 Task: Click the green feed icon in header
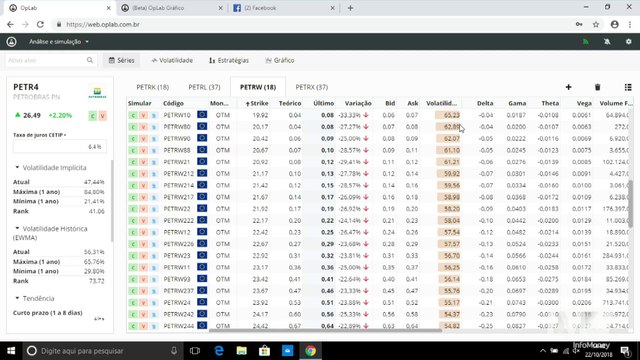point(586,42)
